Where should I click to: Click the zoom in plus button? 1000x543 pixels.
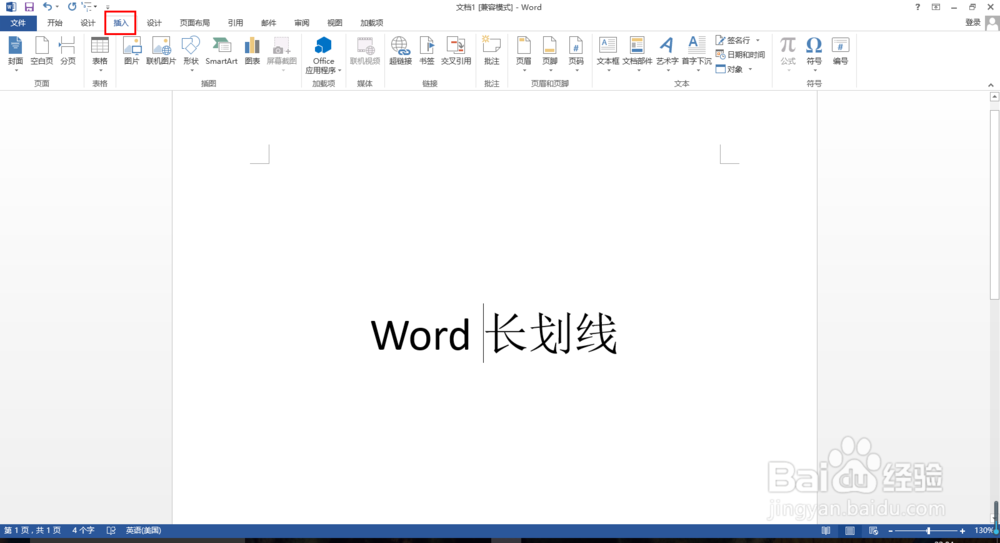pos(962,531)
